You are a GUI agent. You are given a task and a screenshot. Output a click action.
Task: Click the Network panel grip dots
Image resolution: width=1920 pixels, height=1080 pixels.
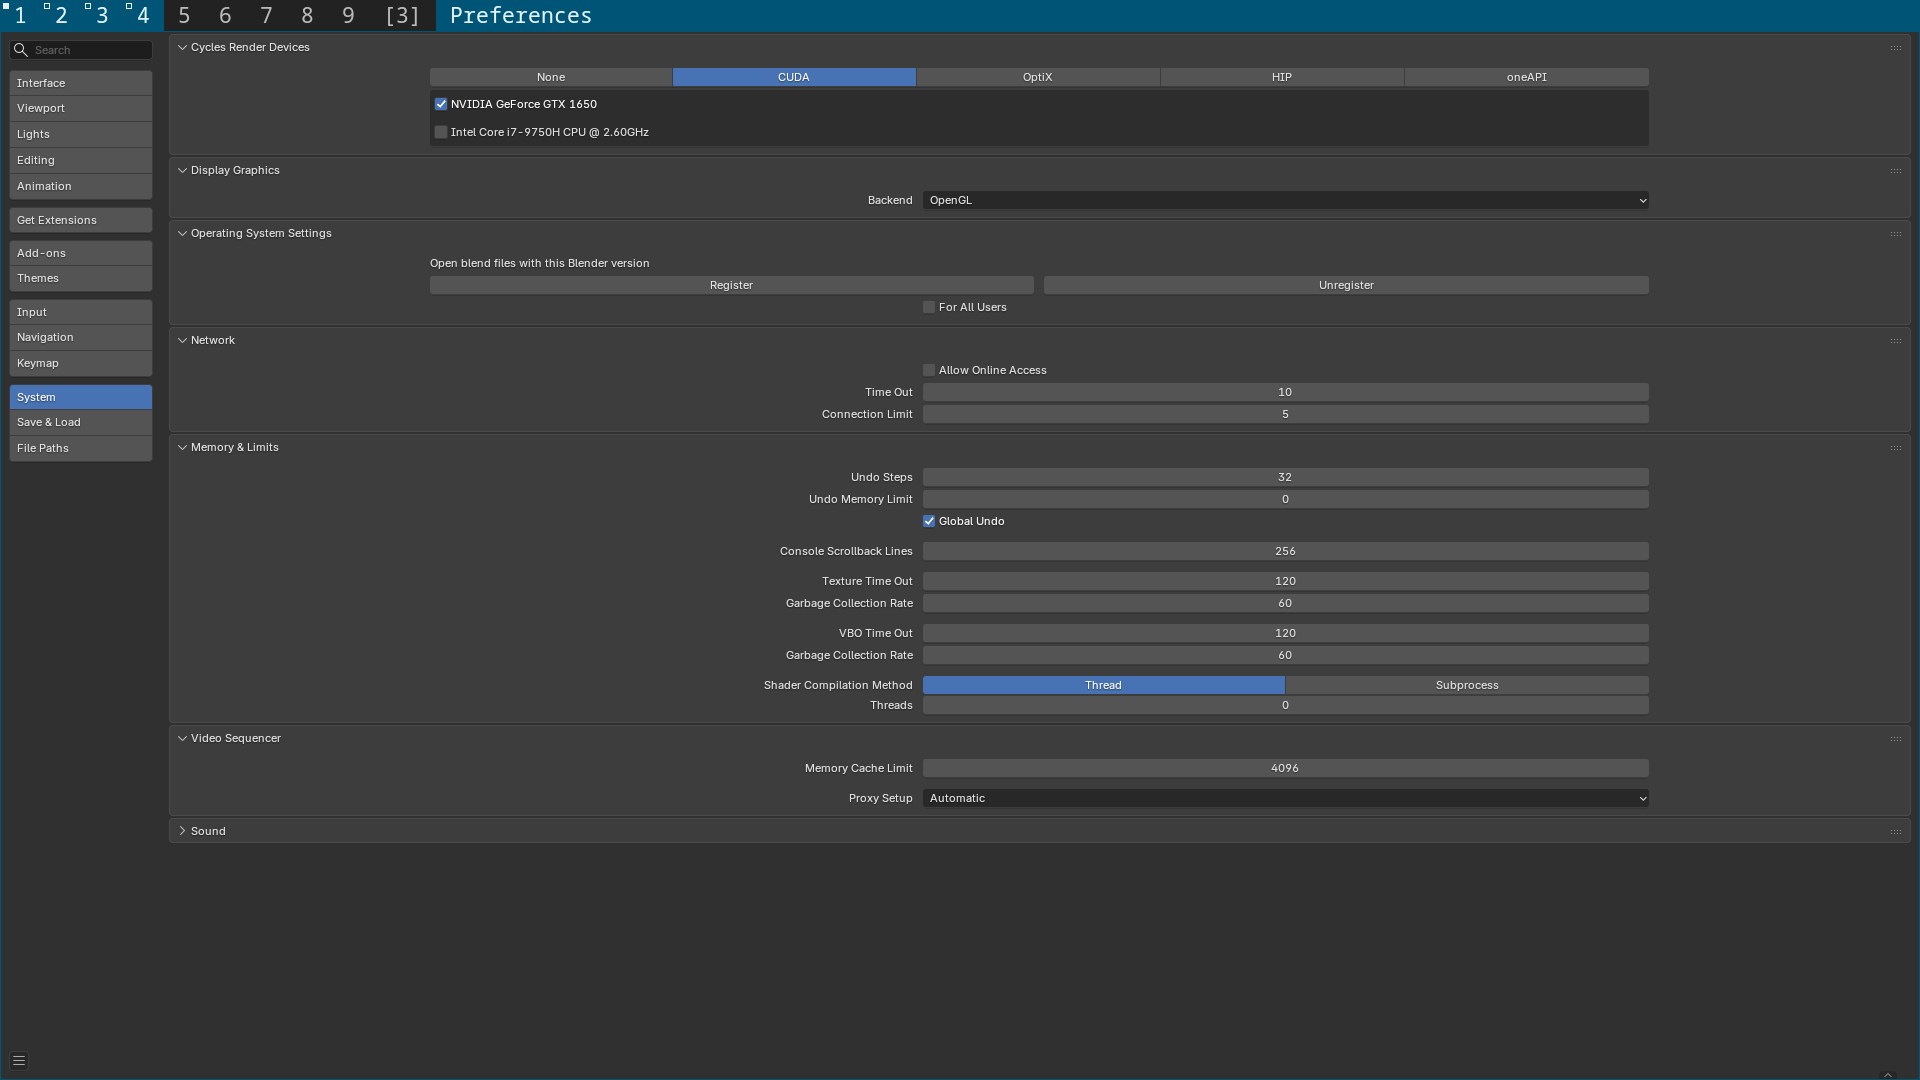point(1895,341)
